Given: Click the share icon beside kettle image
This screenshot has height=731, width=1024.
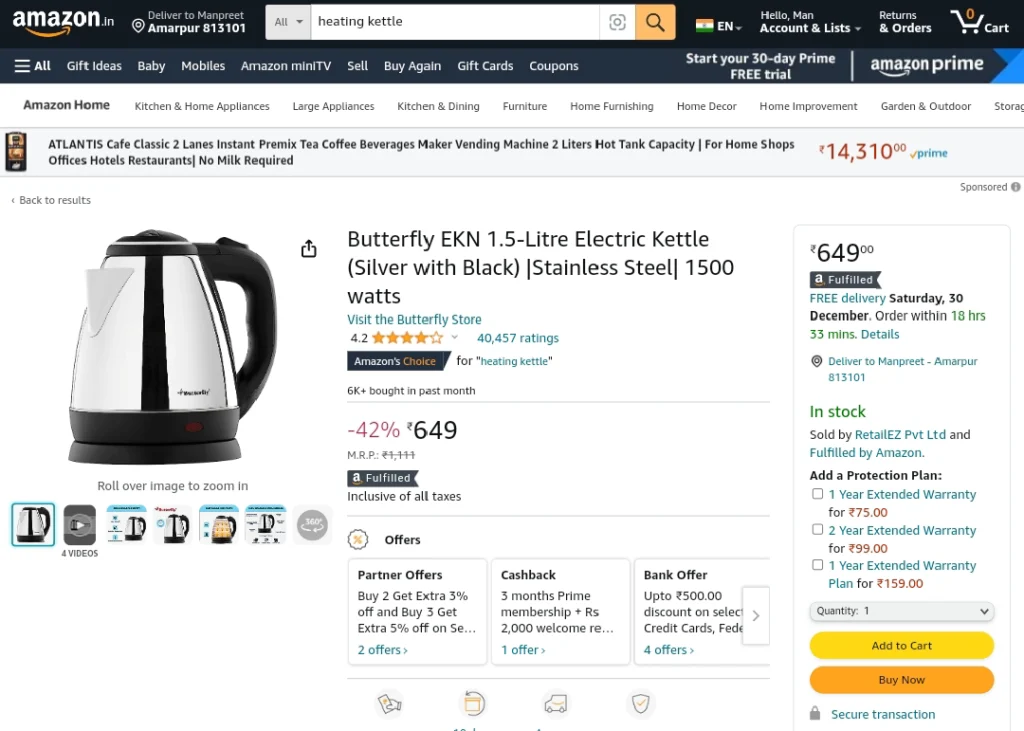Looking at the screenshot, I should coord(309,249).
